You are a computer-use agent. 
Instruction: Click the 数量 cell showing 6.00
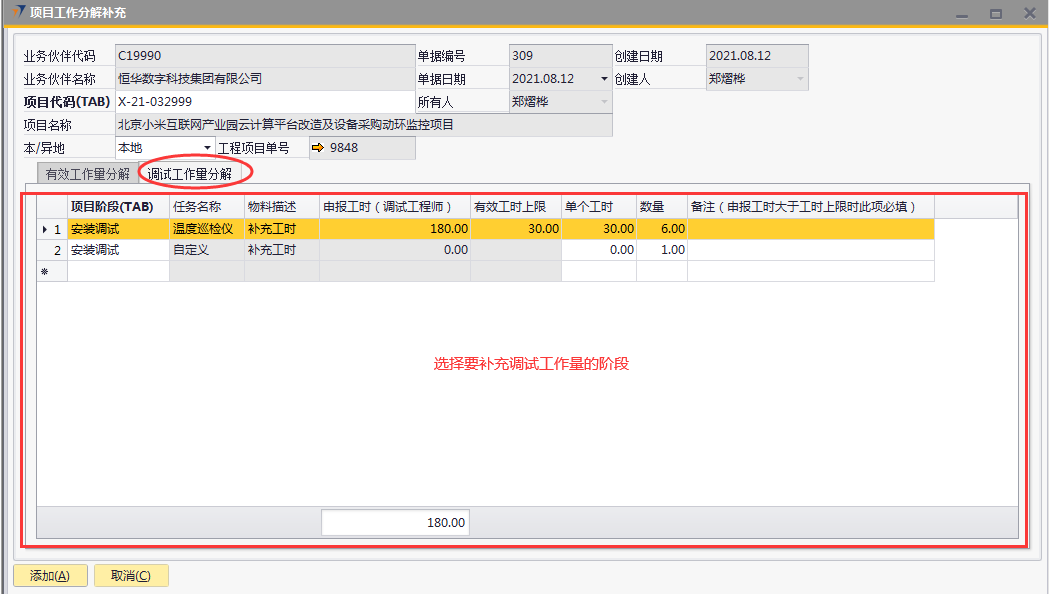[x=661, y=229]
